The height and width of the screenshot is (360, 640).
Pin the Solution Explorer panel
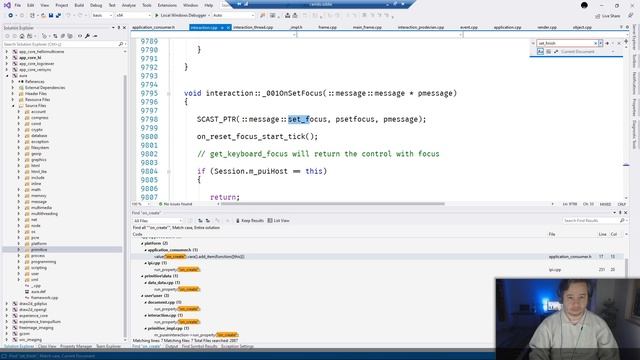(119, 28)
